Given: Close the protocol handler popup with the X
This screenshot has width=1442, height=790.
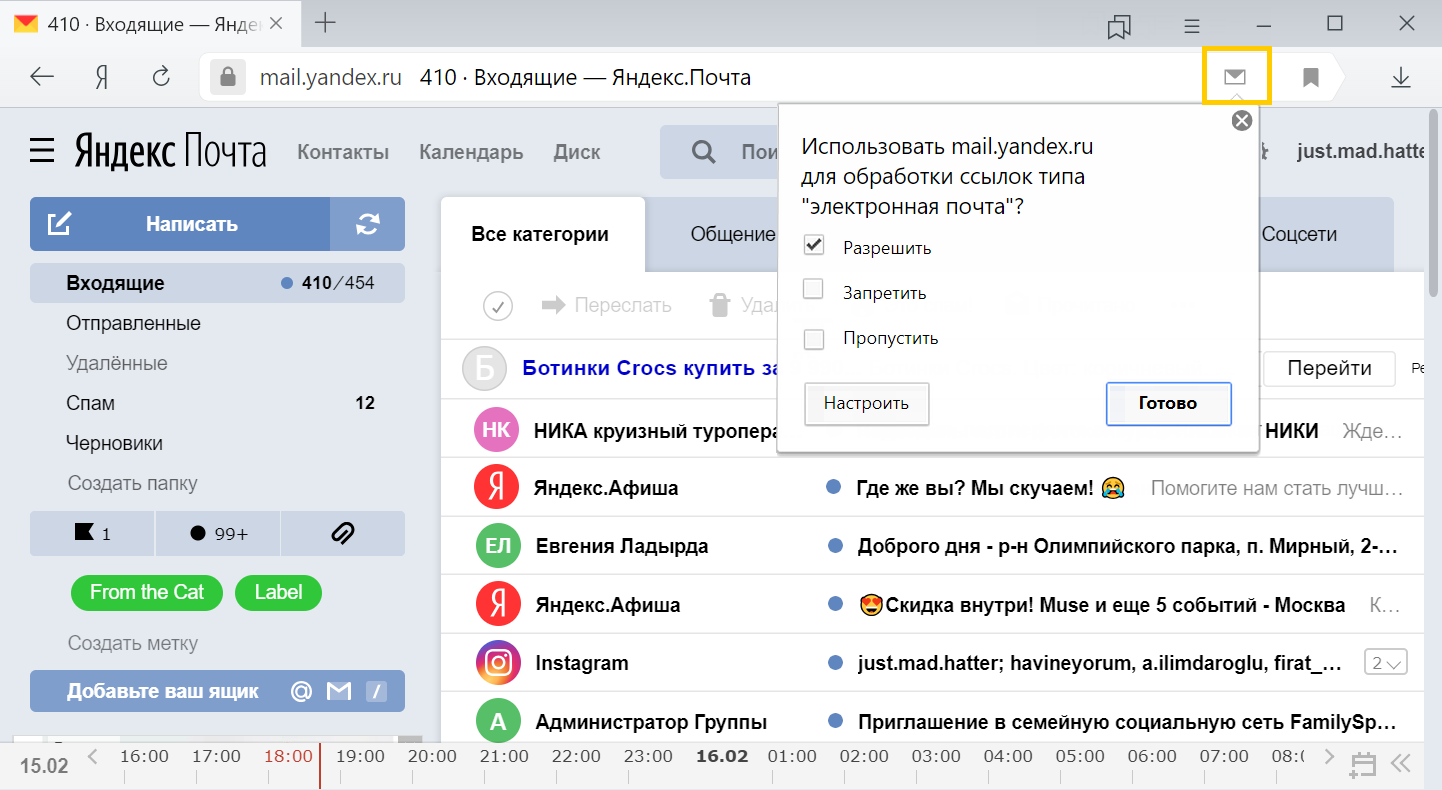Looking at the screenshot, I should click(1241, 121).
